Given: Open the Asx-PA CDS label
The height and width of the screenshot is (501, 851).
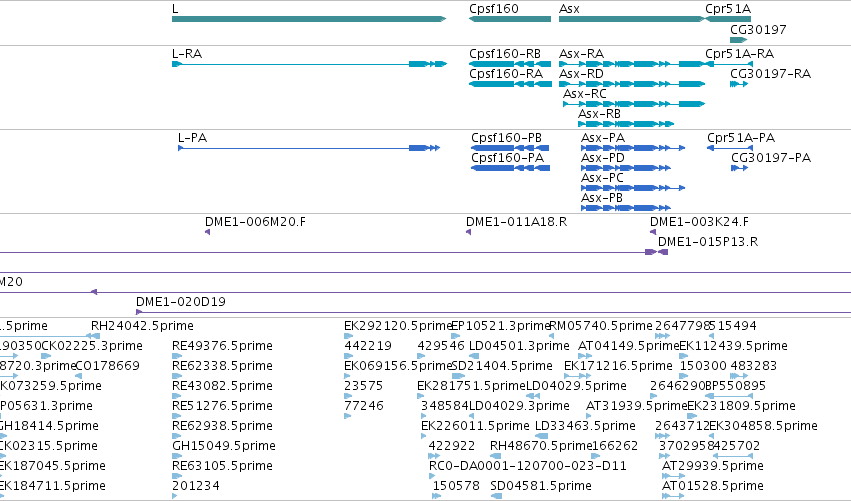Looking at the screenshot, I should click(x=603, y=138).
